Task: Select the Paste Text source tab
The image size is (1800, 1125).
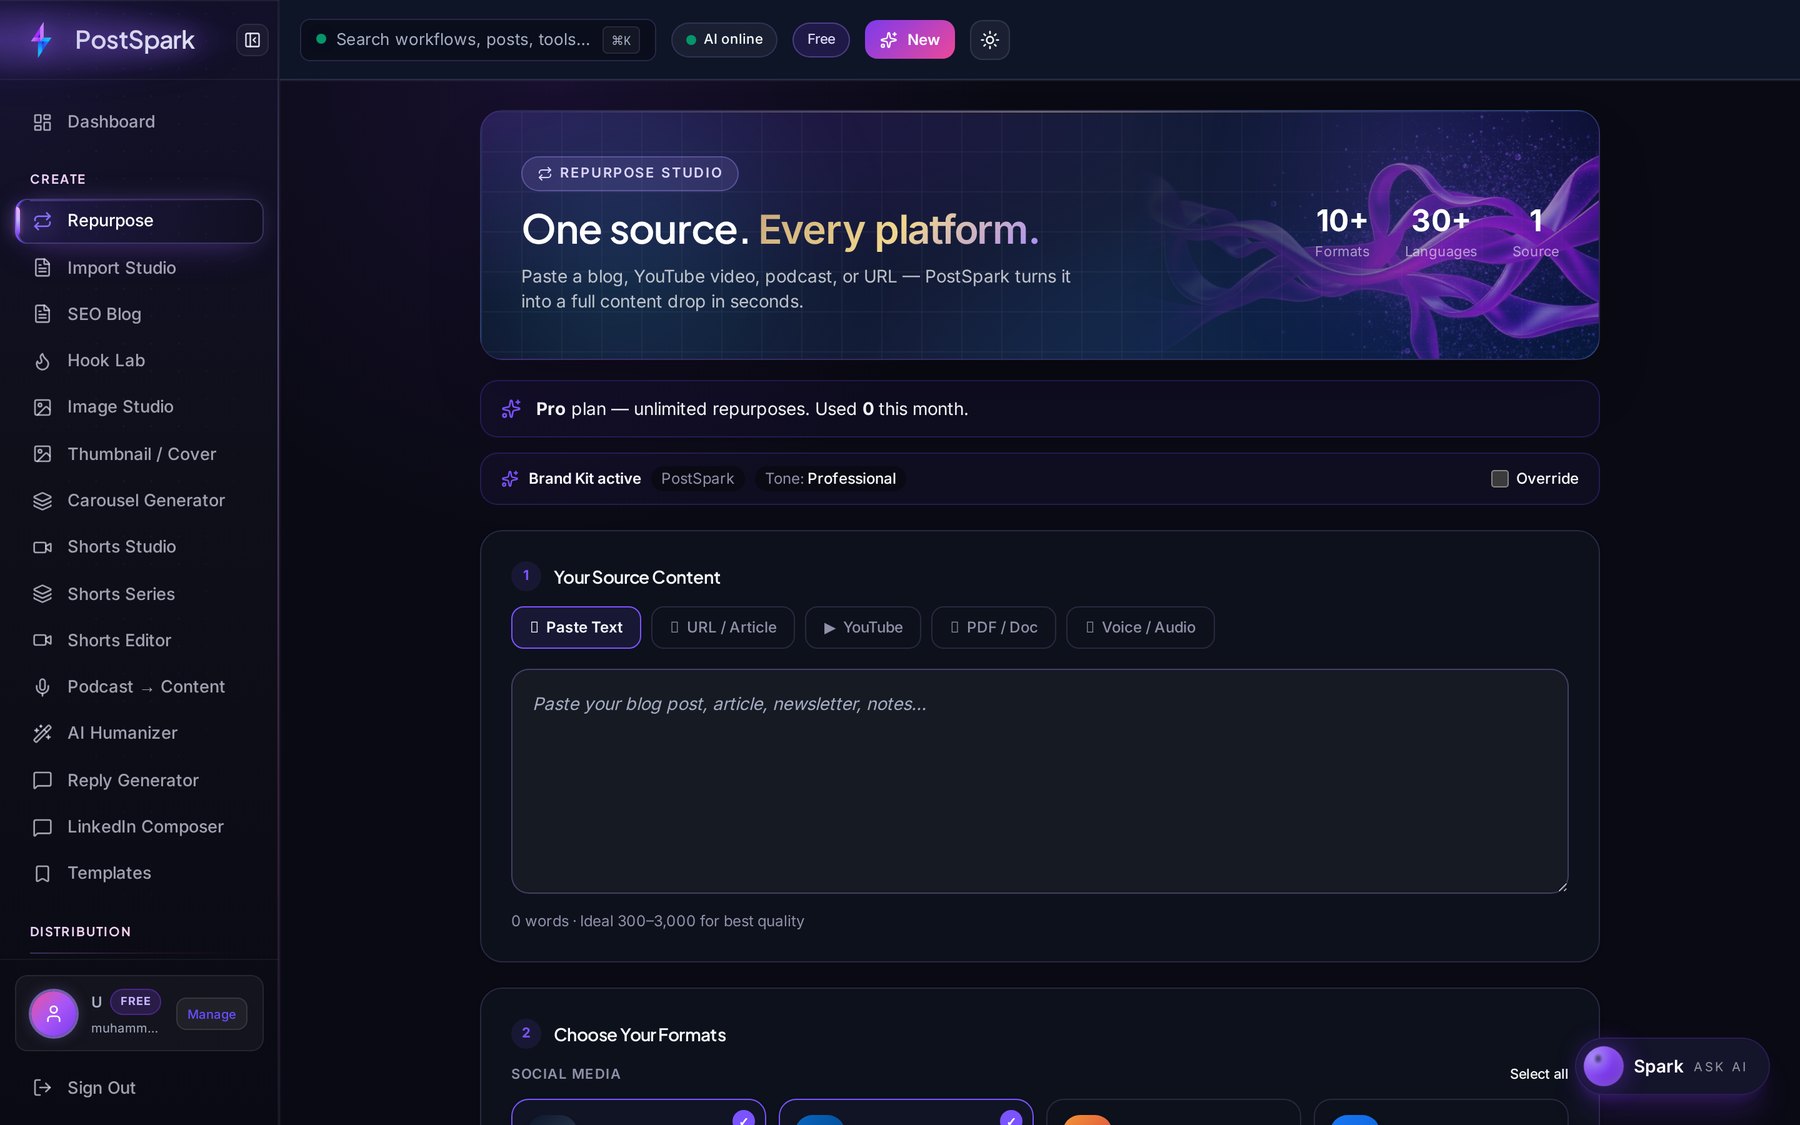Action: coord(576,627)
